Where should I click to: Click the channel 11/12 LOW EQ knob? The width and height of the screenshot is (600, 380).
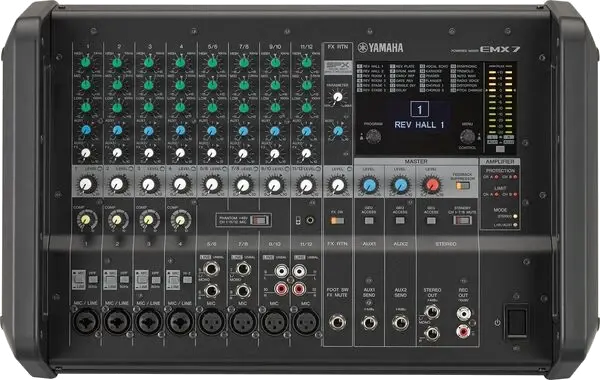[307, 108]
